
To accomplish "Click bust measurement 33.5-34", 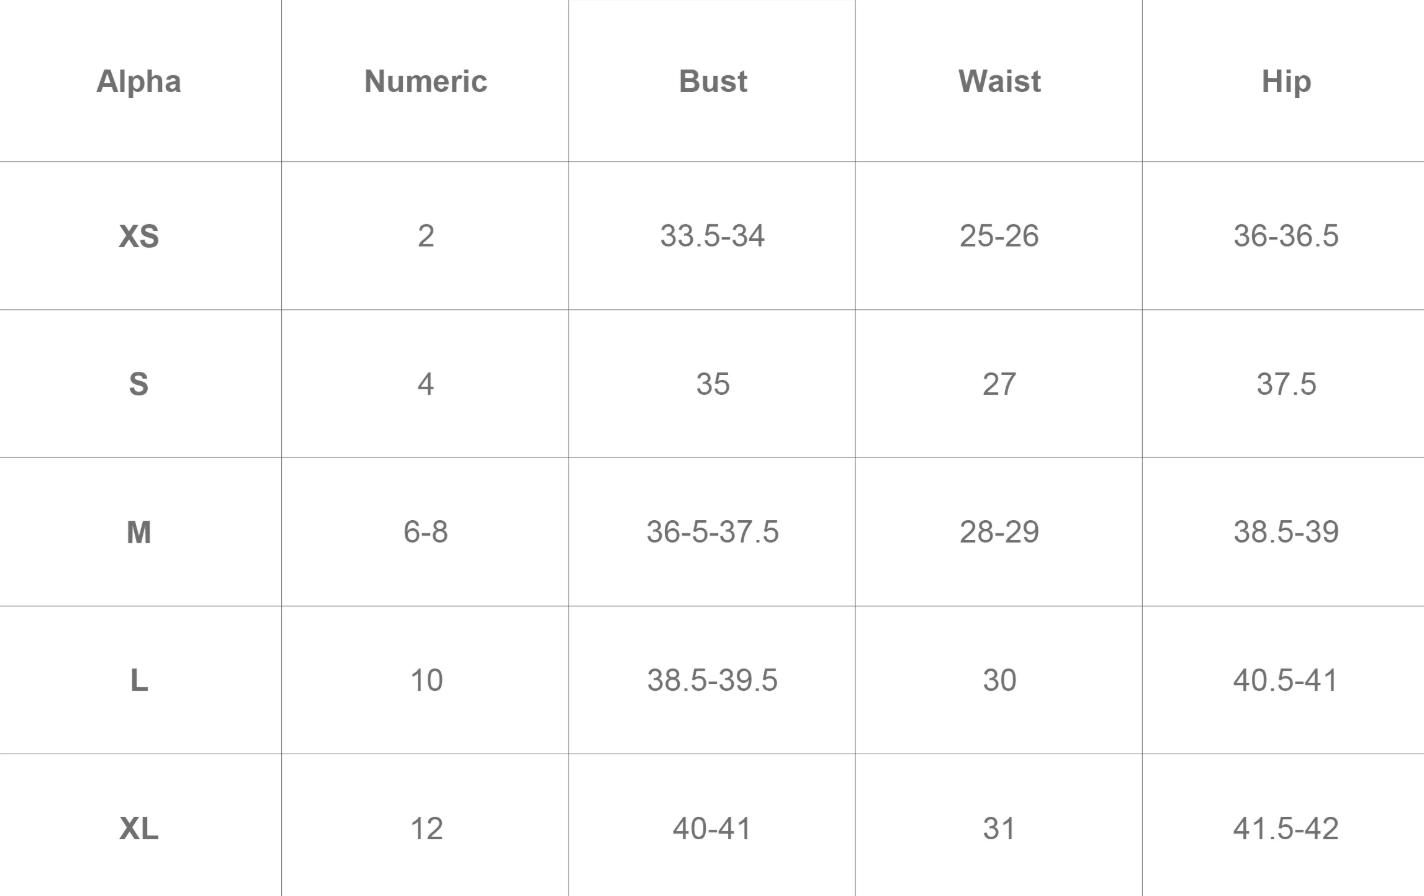I will tap(712, 236).
